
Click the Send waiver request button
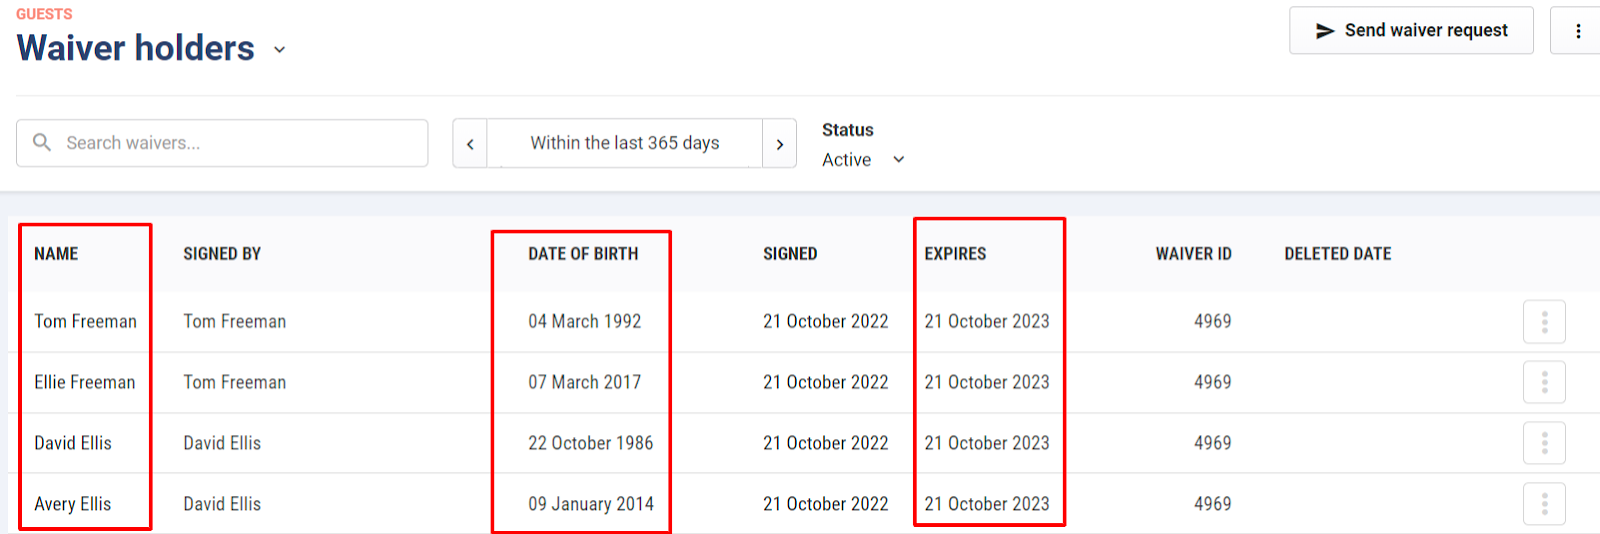(1411, 30)
